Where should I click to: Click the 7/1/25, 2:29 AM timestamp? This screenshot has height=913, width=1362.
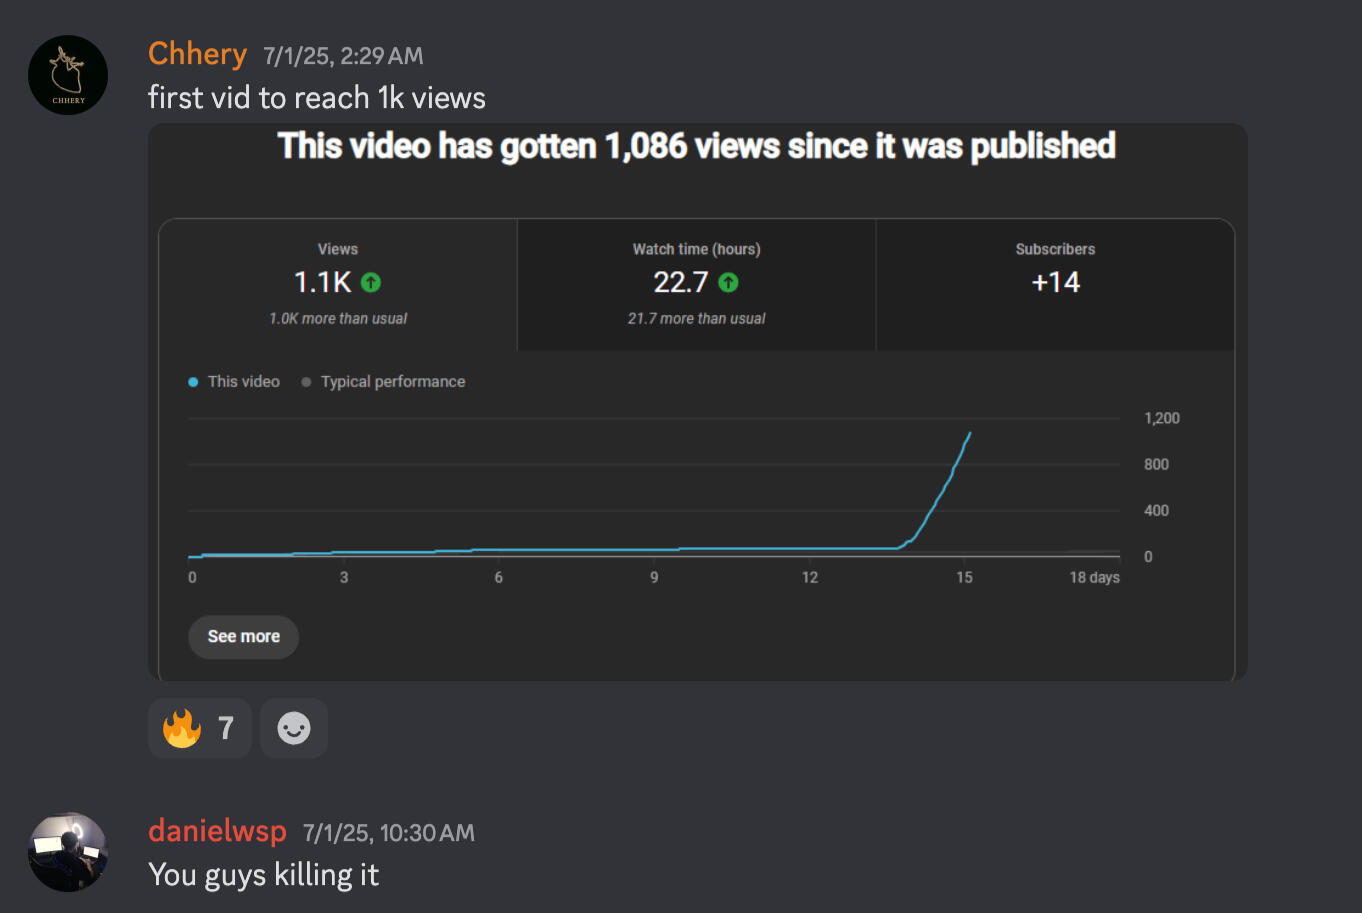coord(343,56)
